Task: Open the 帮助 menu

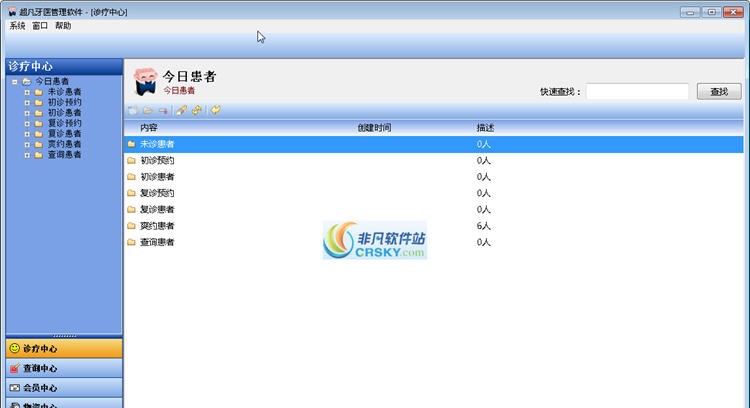Action: point(63,26)
